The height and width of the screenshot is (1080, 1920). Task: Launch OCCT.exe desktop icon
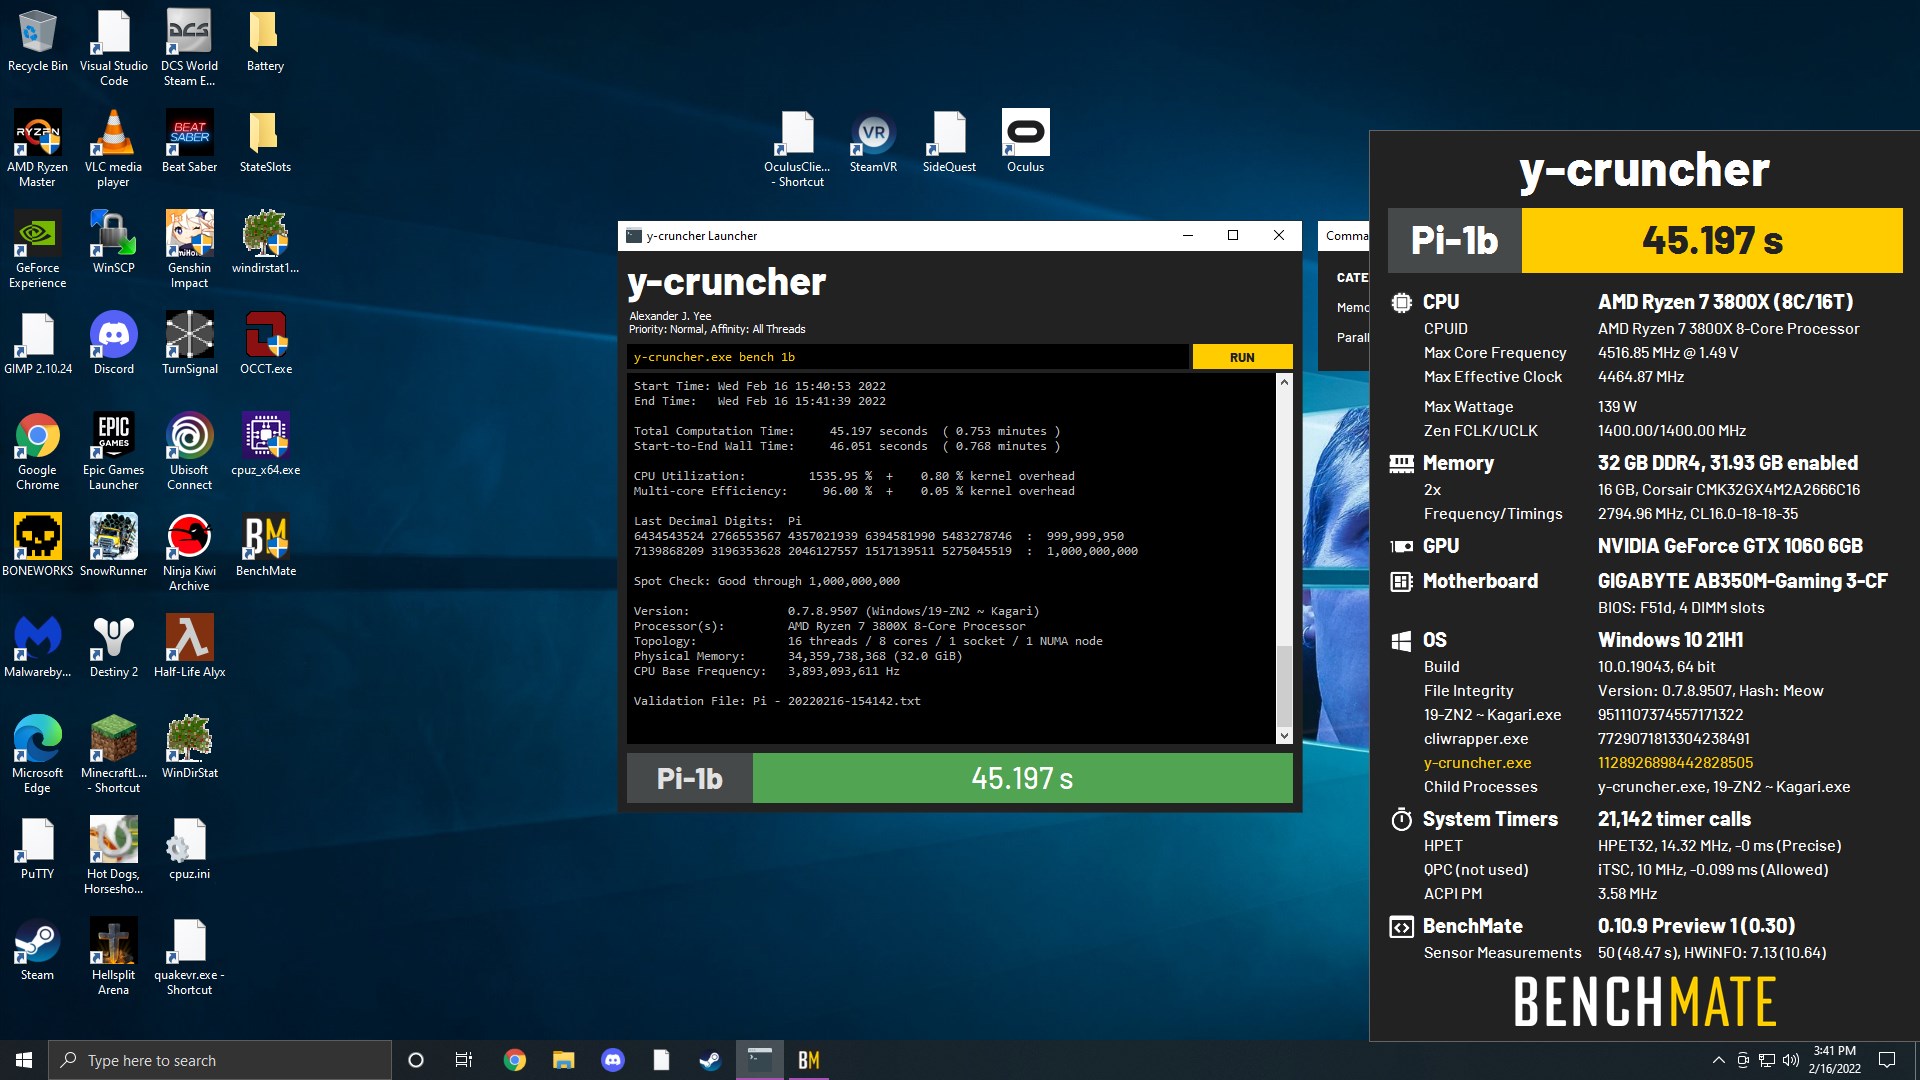(265, 344)
